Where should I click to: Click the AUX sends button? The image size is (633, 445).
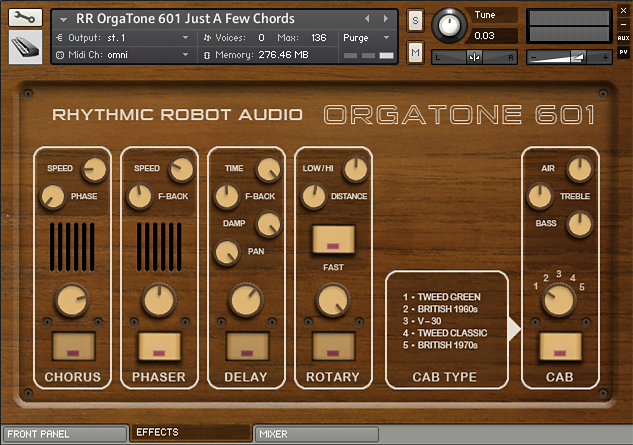click(623, 38)
